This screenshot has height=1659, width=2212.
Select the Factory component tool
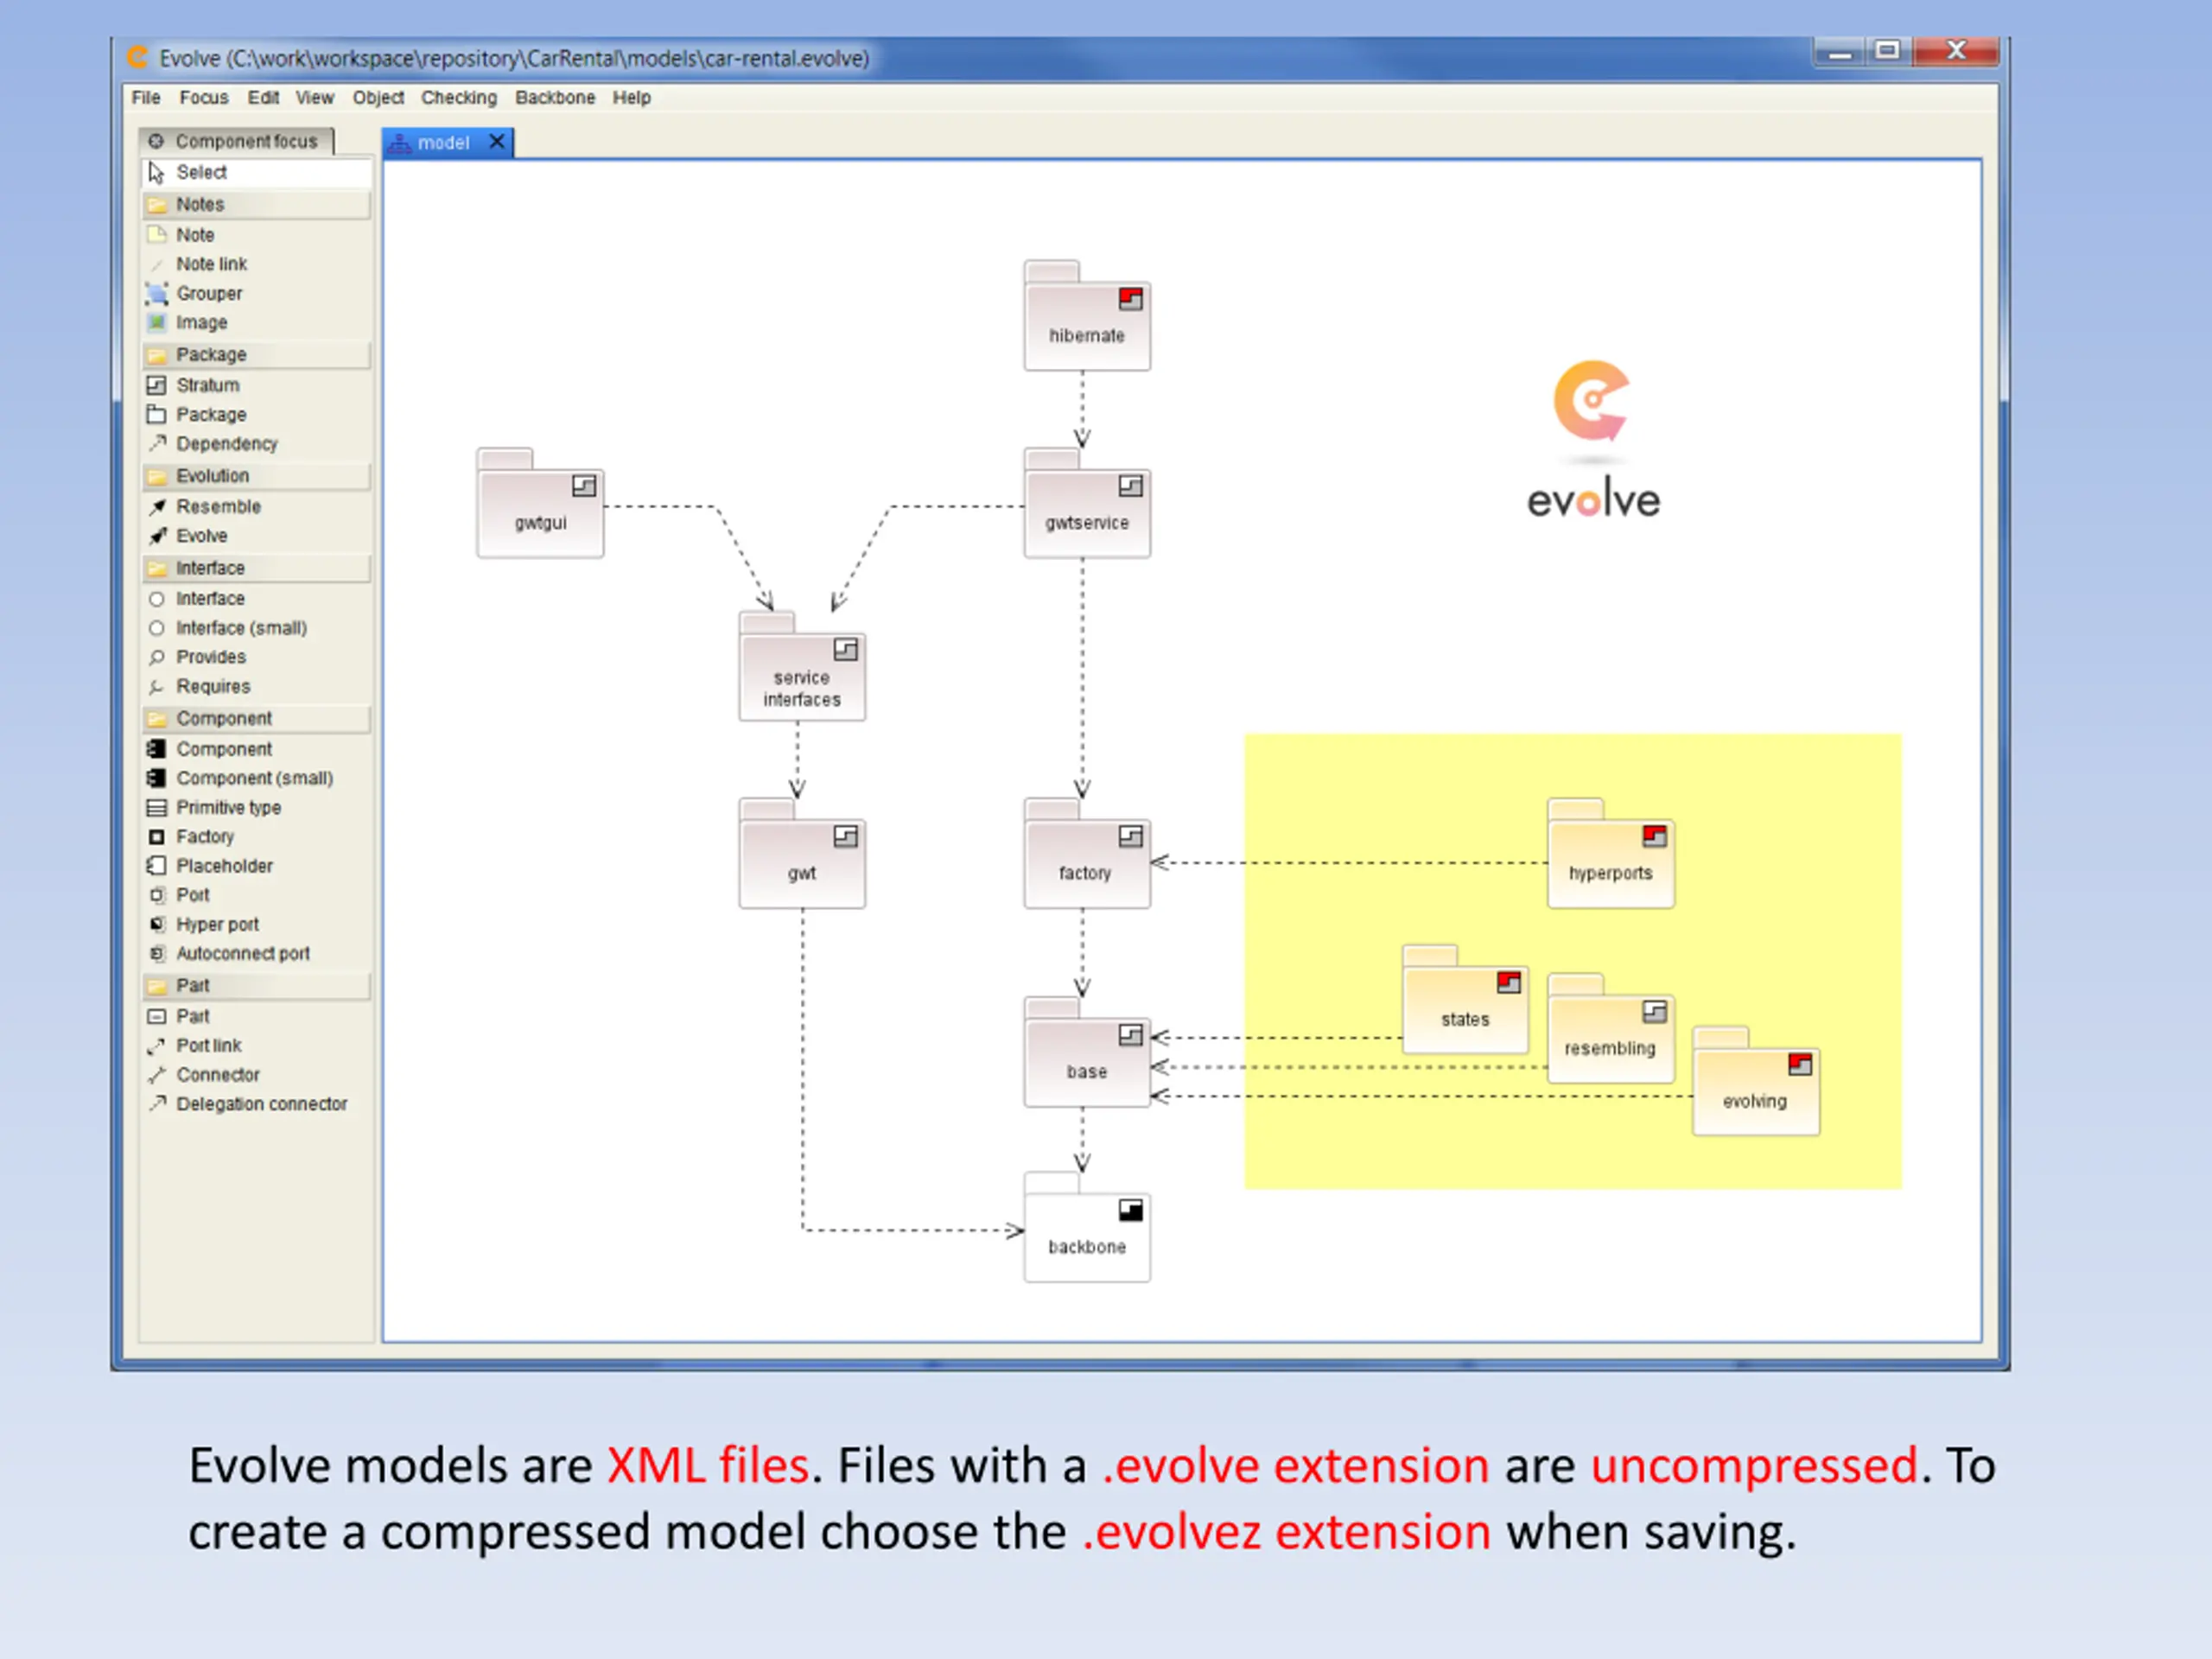204,836
